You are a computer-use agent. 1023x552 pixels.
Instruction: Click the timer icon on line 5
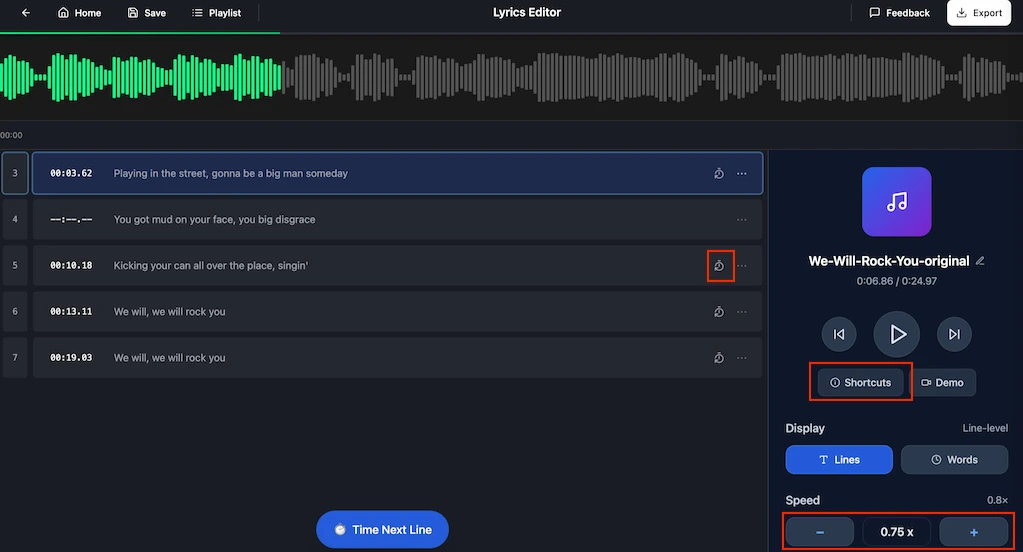719,266
